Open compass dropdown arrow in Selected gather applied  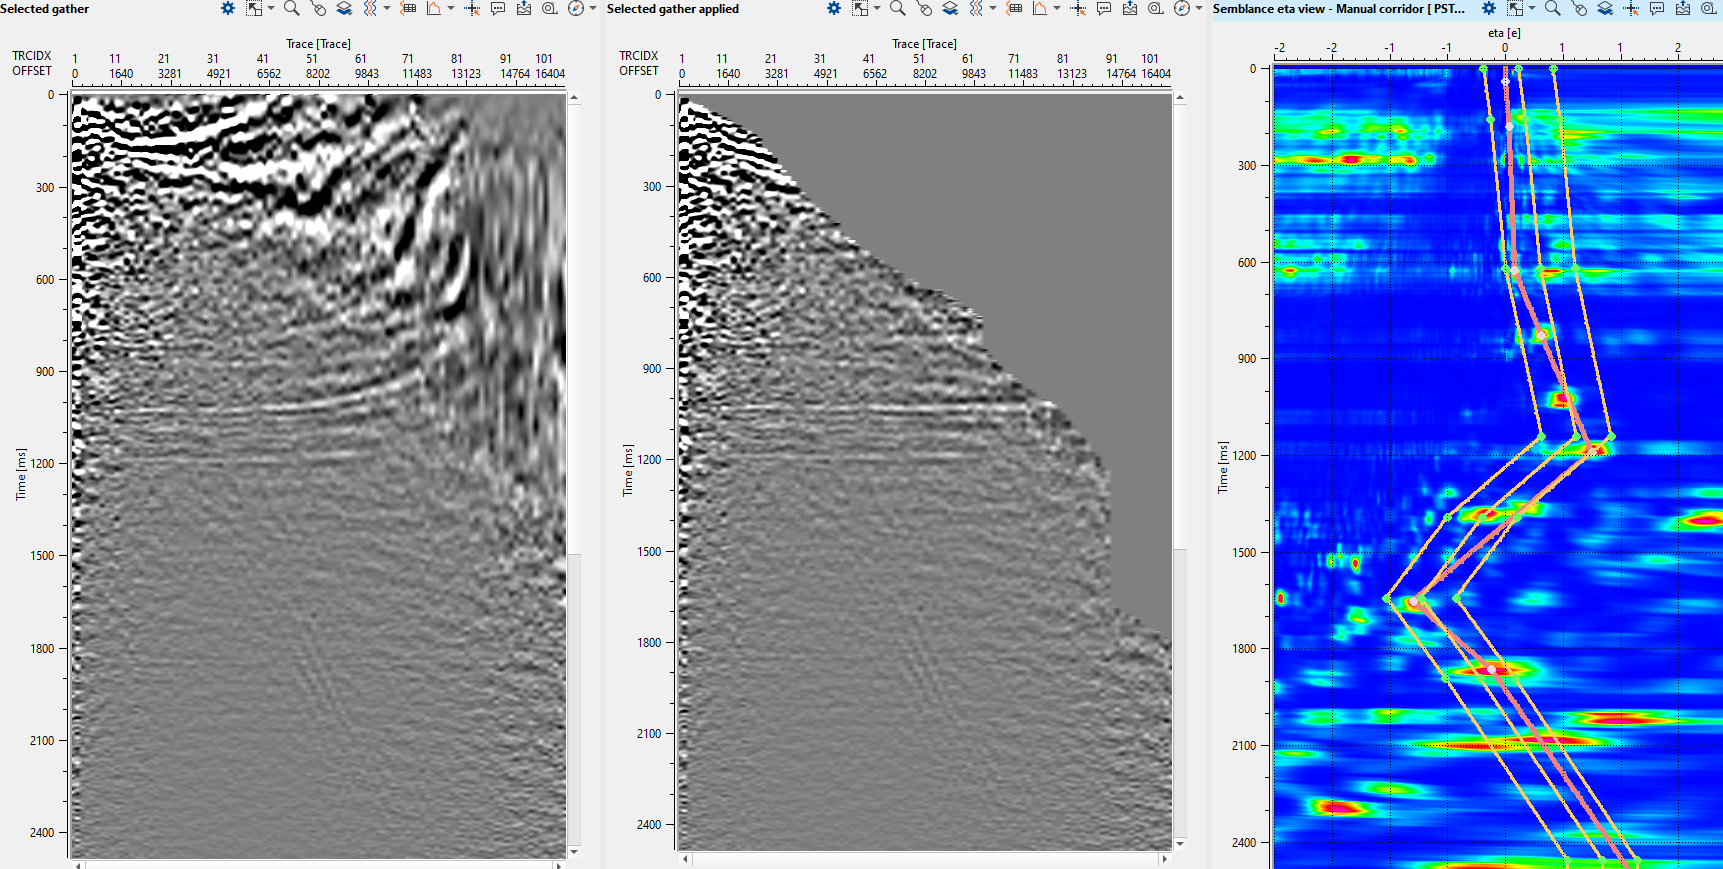point(1199,9)
